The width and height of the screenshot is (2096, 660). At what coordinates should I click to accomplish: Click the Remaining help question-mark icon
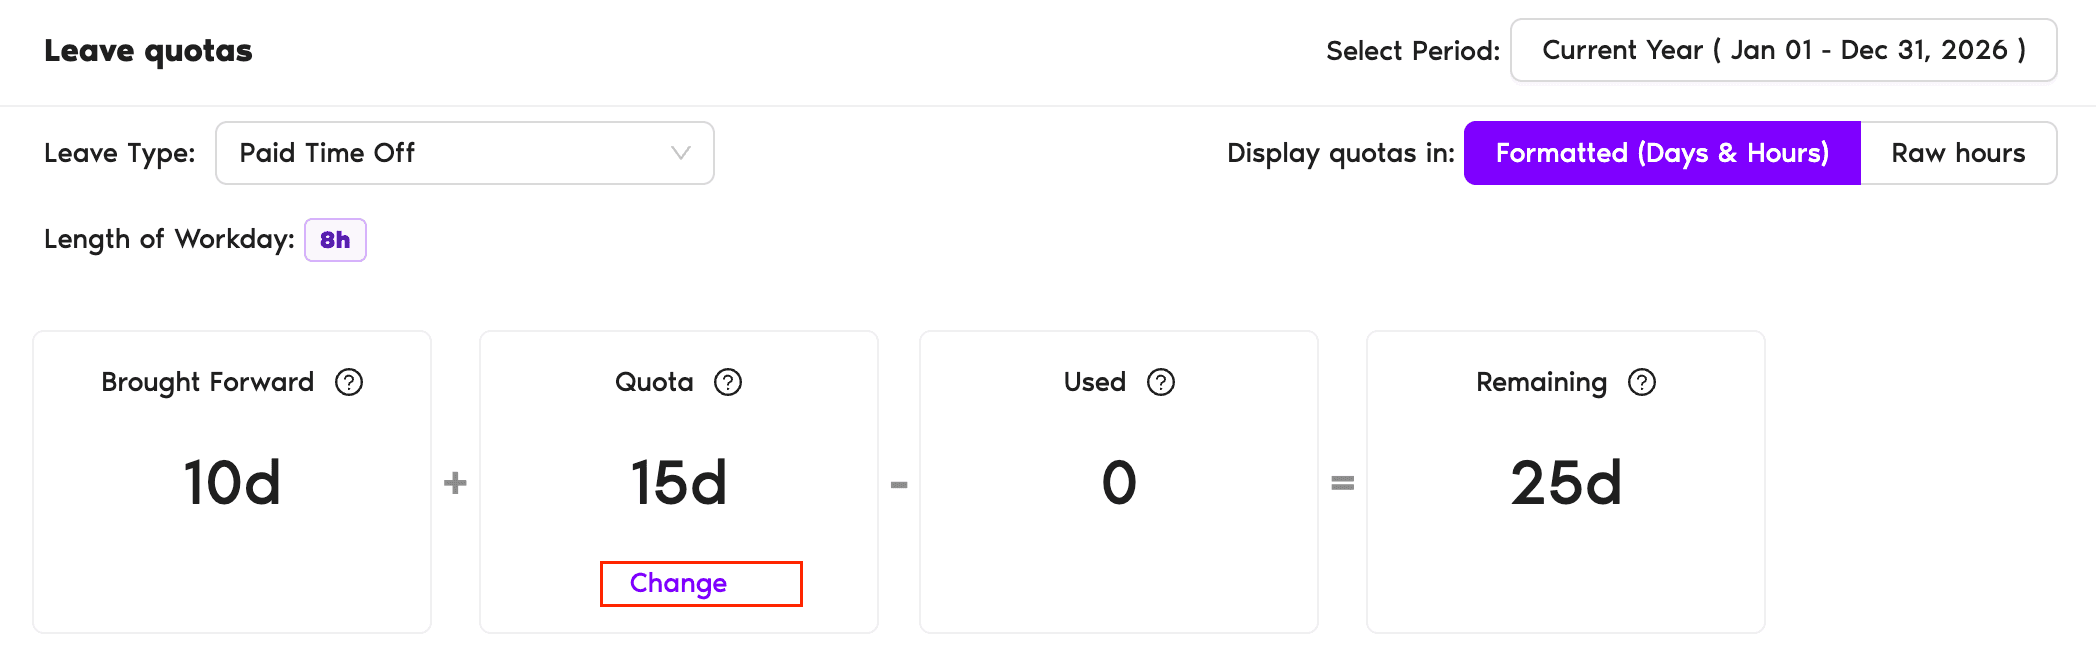(x=1642, y=382)
